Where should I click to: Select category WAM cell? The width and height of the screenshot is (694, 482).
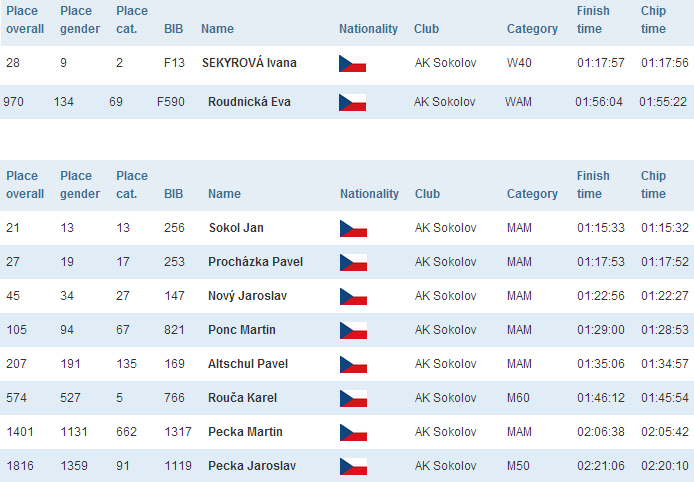[518, 102]
